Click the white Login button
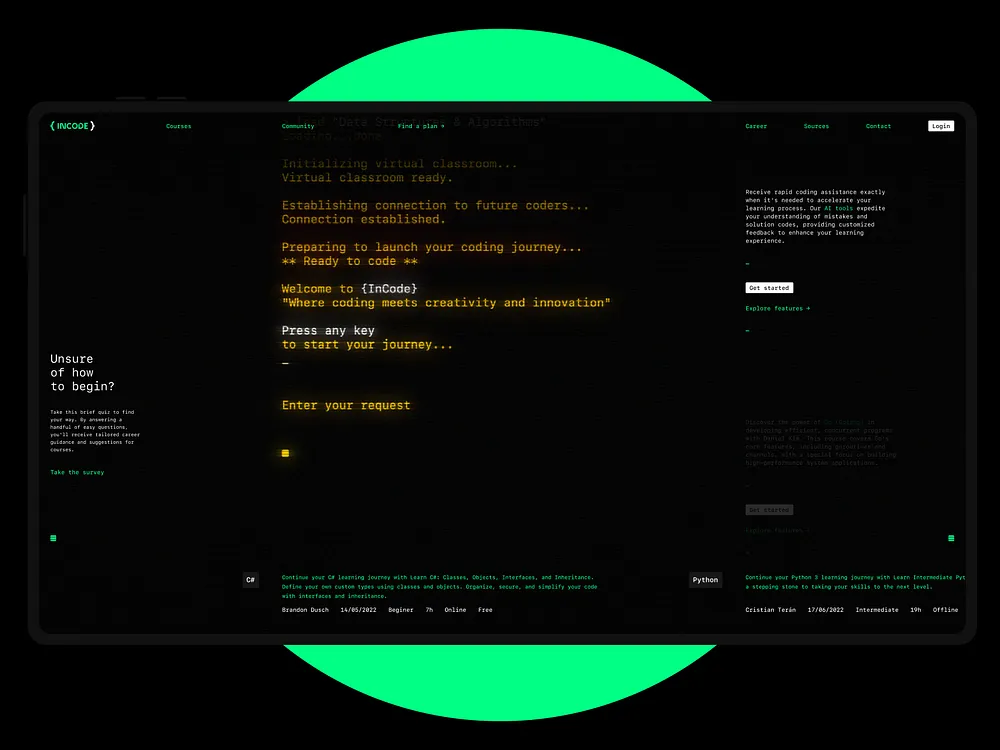Viewport: 1000px width, 750px height. pos(940,125)
